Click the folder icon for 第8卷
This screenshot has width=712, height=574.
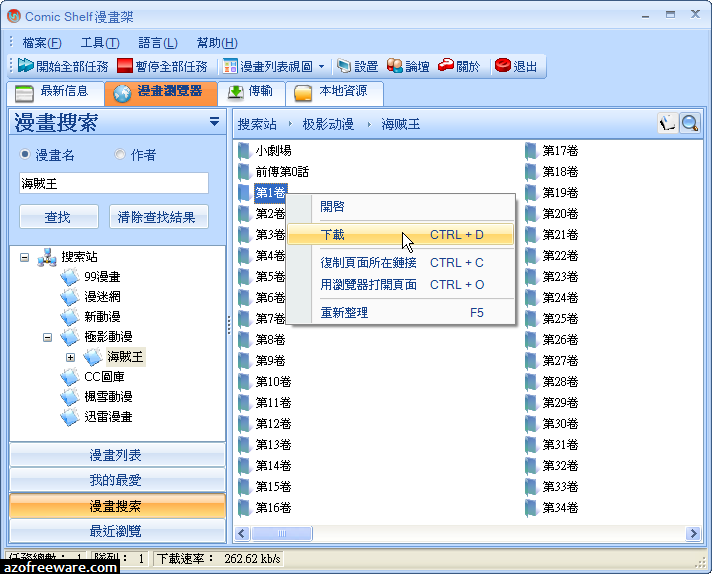click(245, 340)
